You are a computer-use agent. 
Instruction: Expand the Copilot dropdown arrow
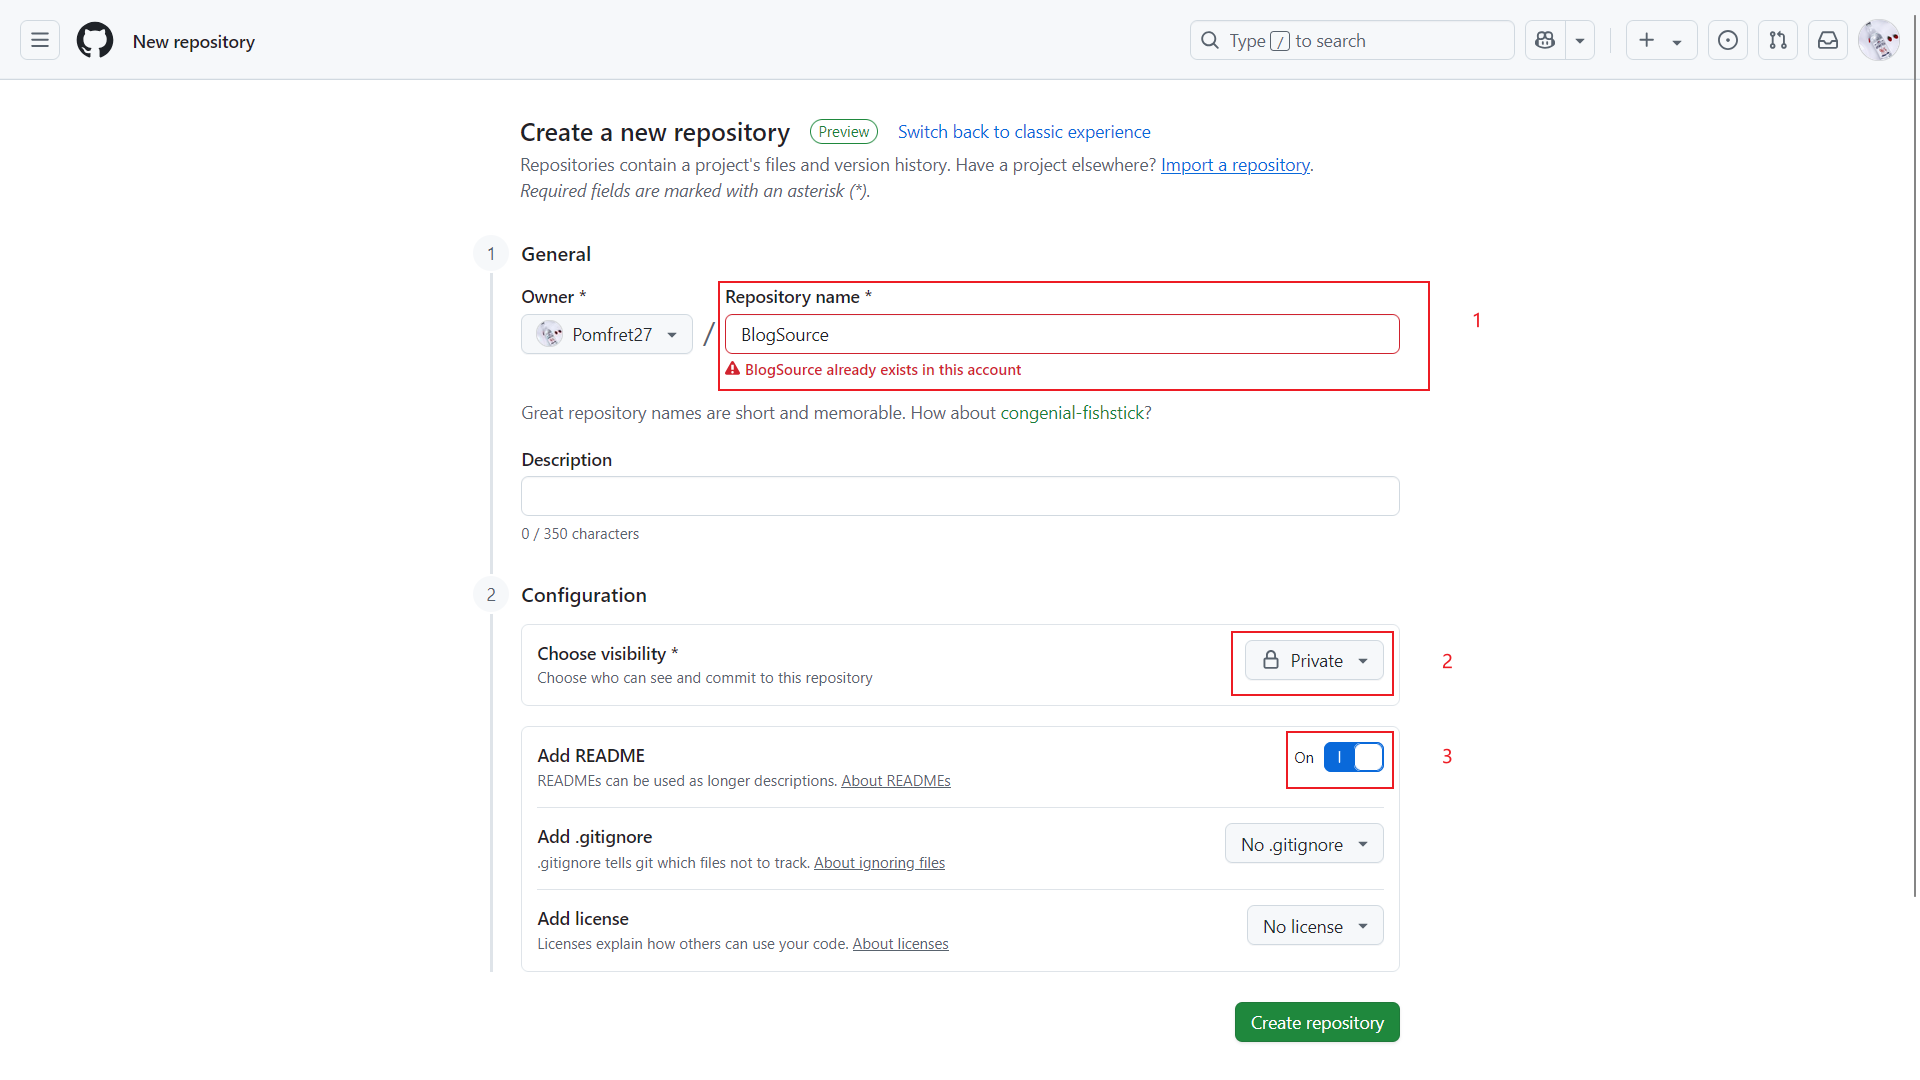click(1580, 40)
